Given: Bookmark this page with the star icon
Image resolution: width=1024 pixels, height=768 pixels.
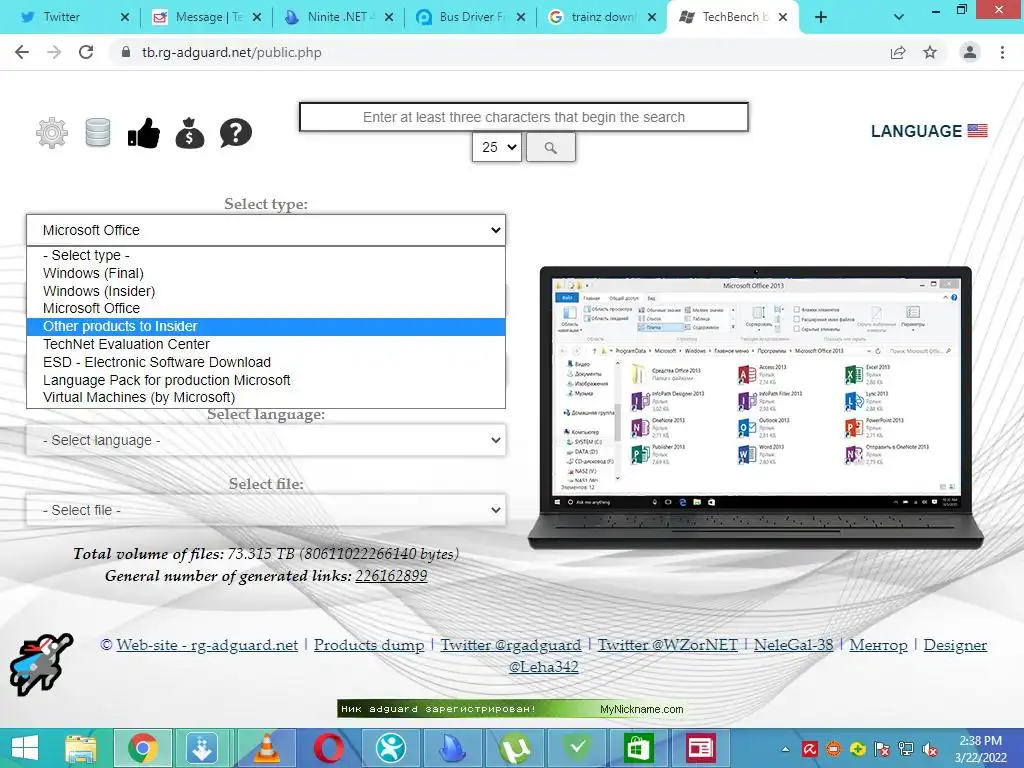Looking at the screenshot, I should point(930,52).
